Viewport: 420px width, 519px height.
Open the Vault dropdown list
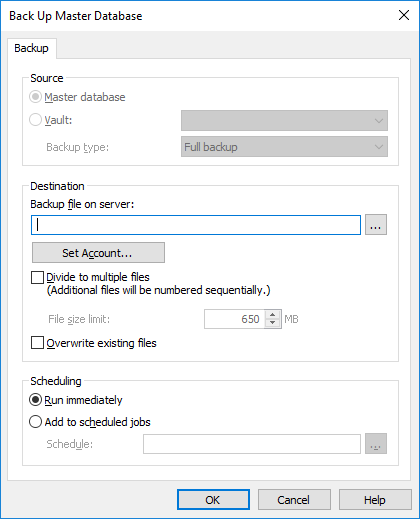tap(284, 121)
